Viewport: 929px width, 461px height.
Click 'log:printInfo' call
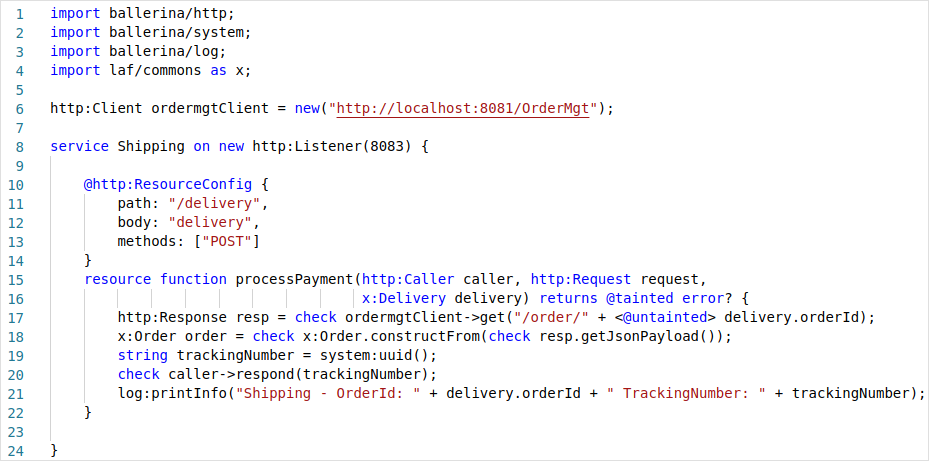172,393
